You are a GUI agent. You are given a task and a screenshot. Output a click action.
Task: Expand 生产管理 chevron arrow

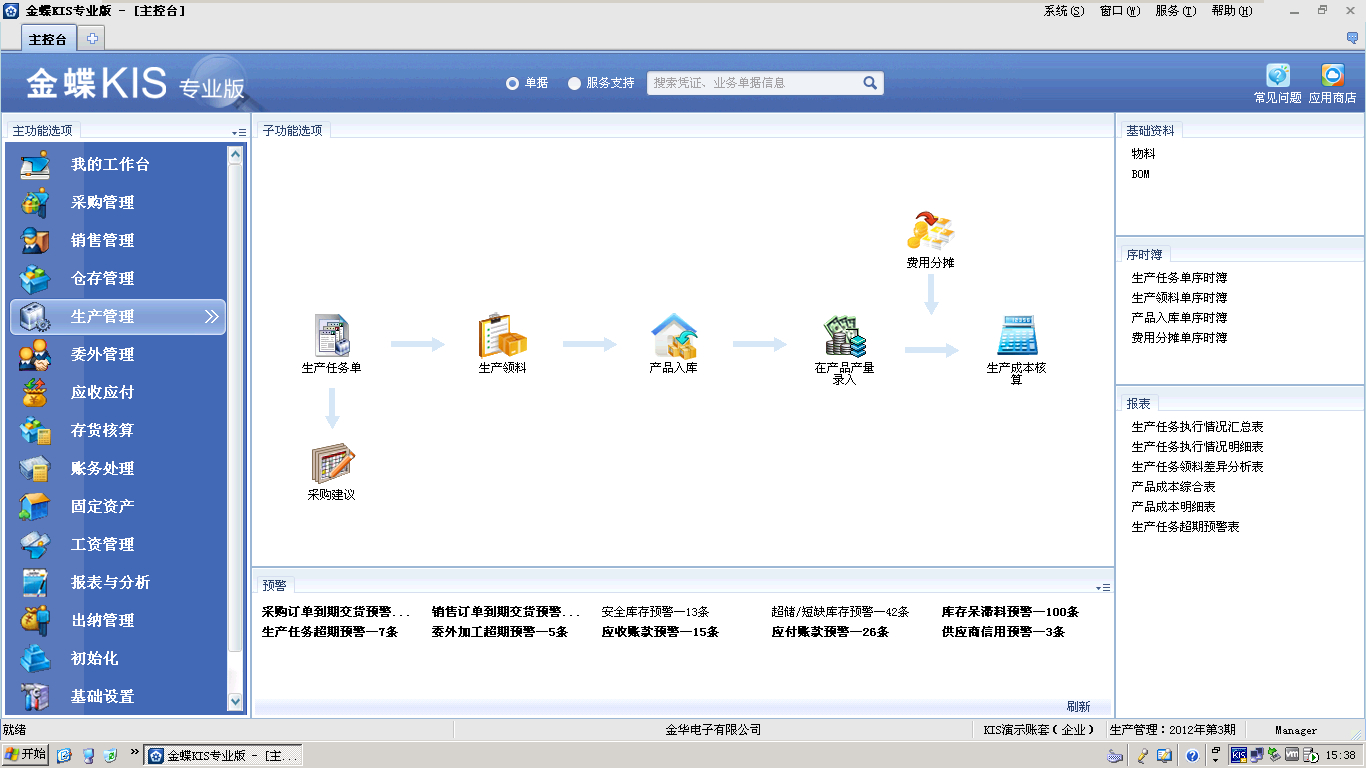(211, 317)
